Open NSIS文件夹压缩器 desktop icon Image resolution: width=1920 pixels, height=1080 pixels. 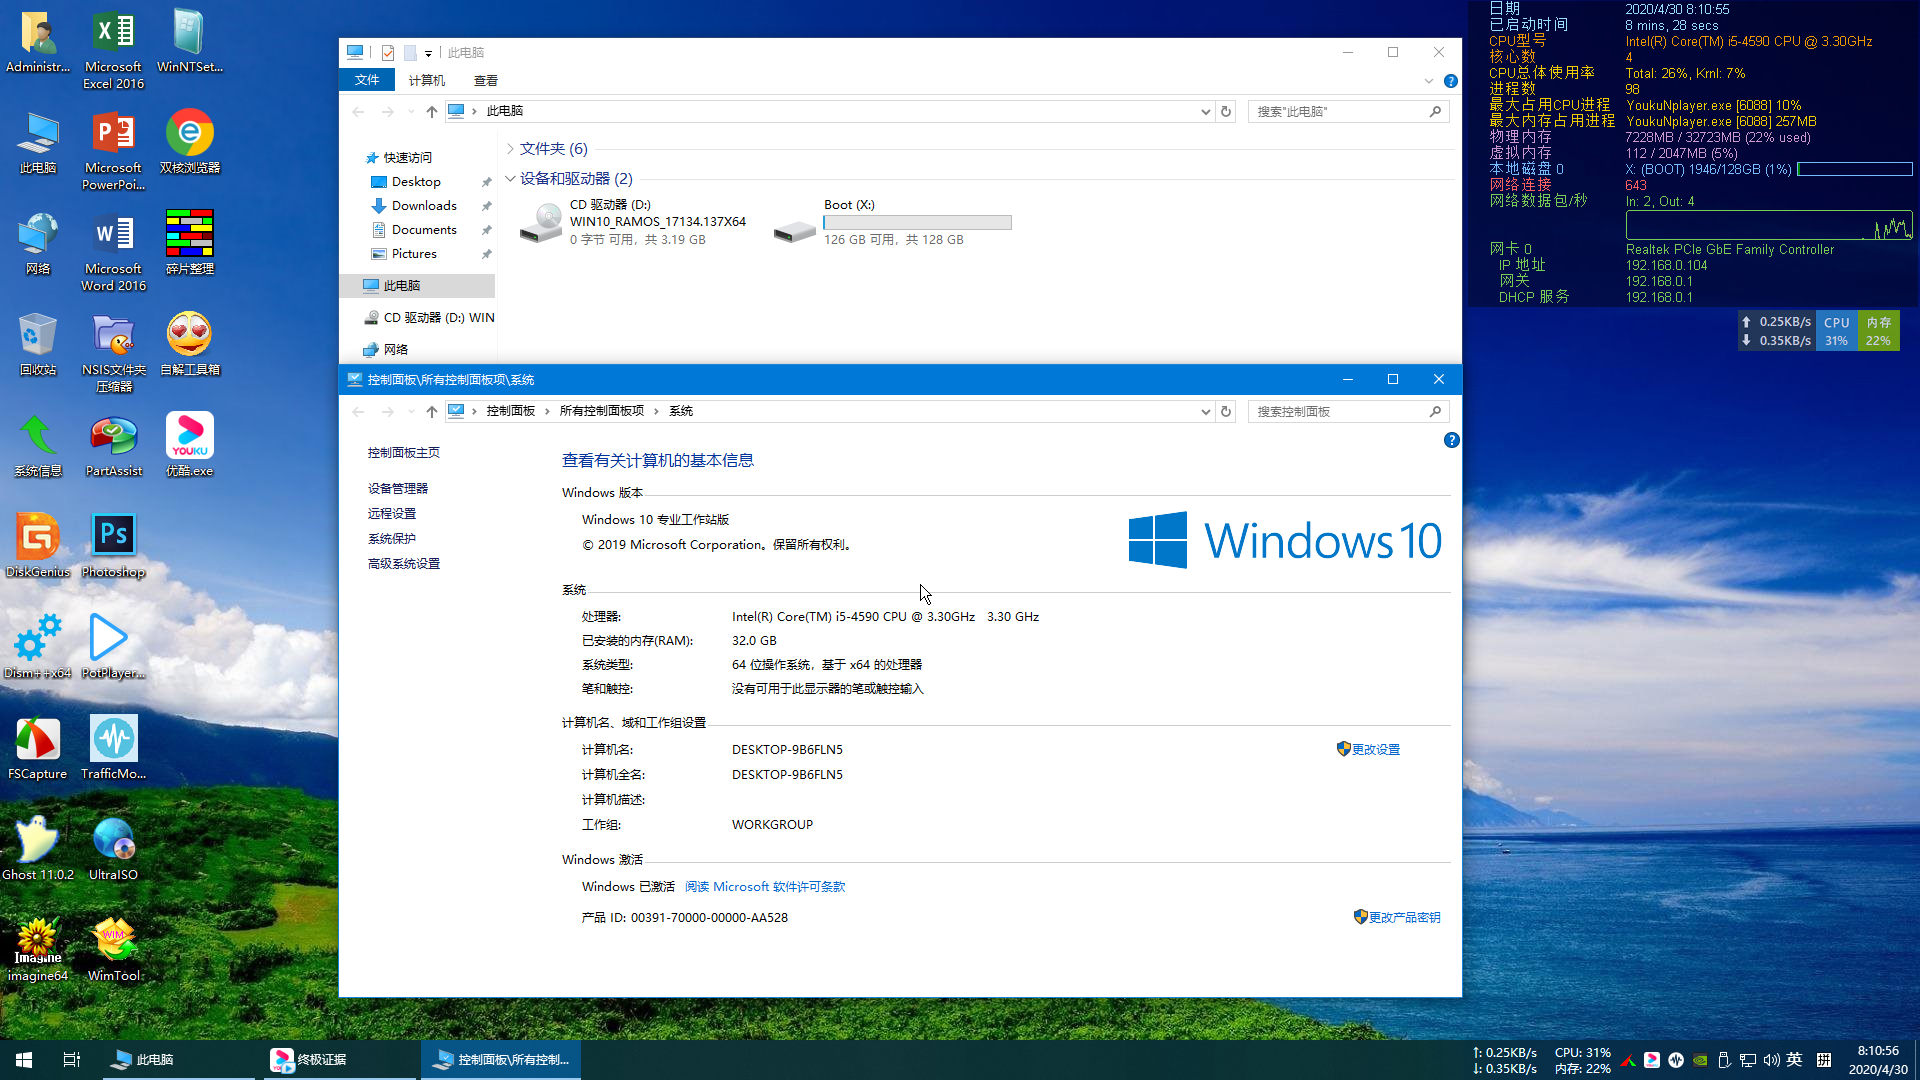113,353
